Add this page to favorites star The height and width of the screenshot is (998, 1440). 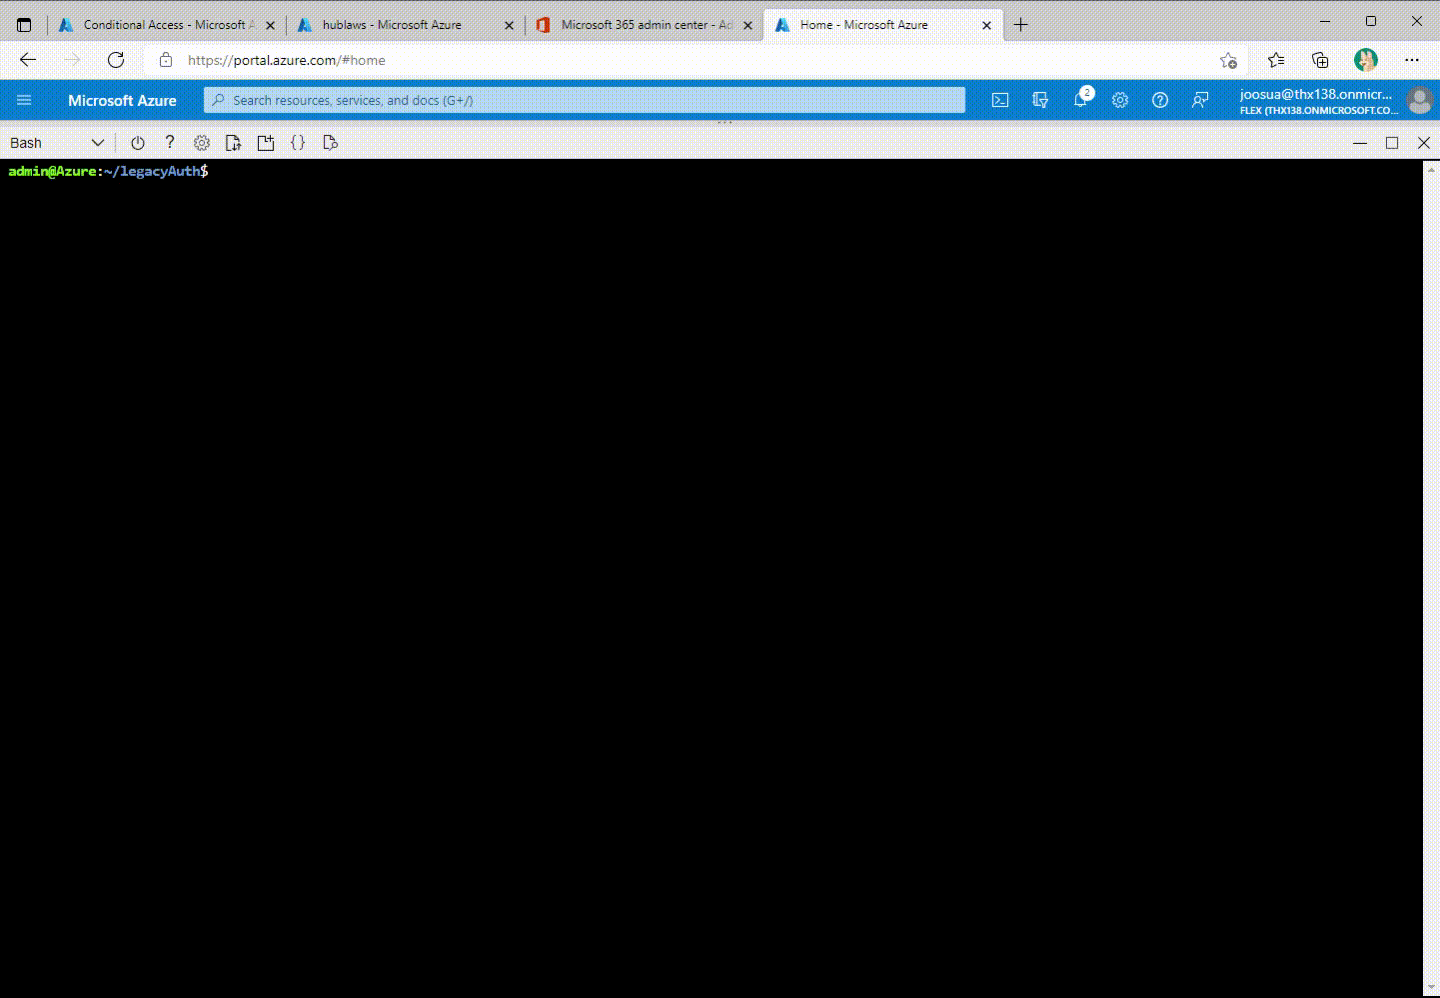tap(1229, 61)
